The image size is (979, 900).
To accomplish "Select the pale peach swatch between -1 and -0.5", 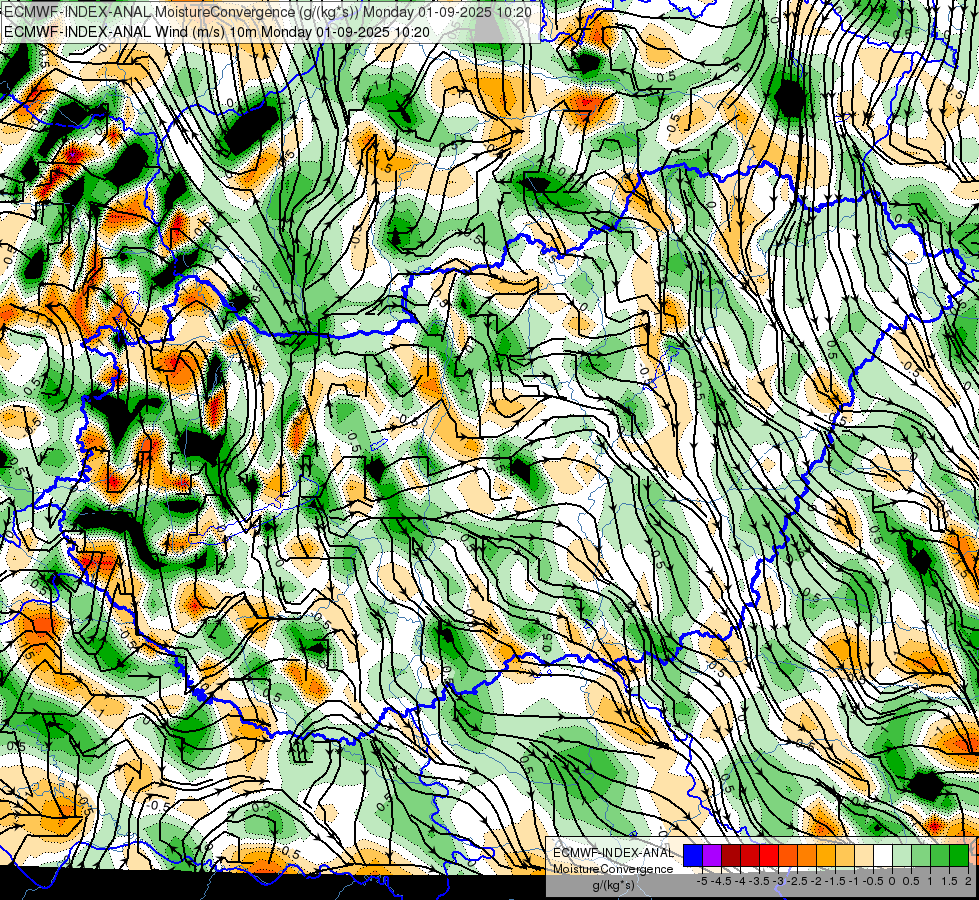I will [x=864, y=855].
